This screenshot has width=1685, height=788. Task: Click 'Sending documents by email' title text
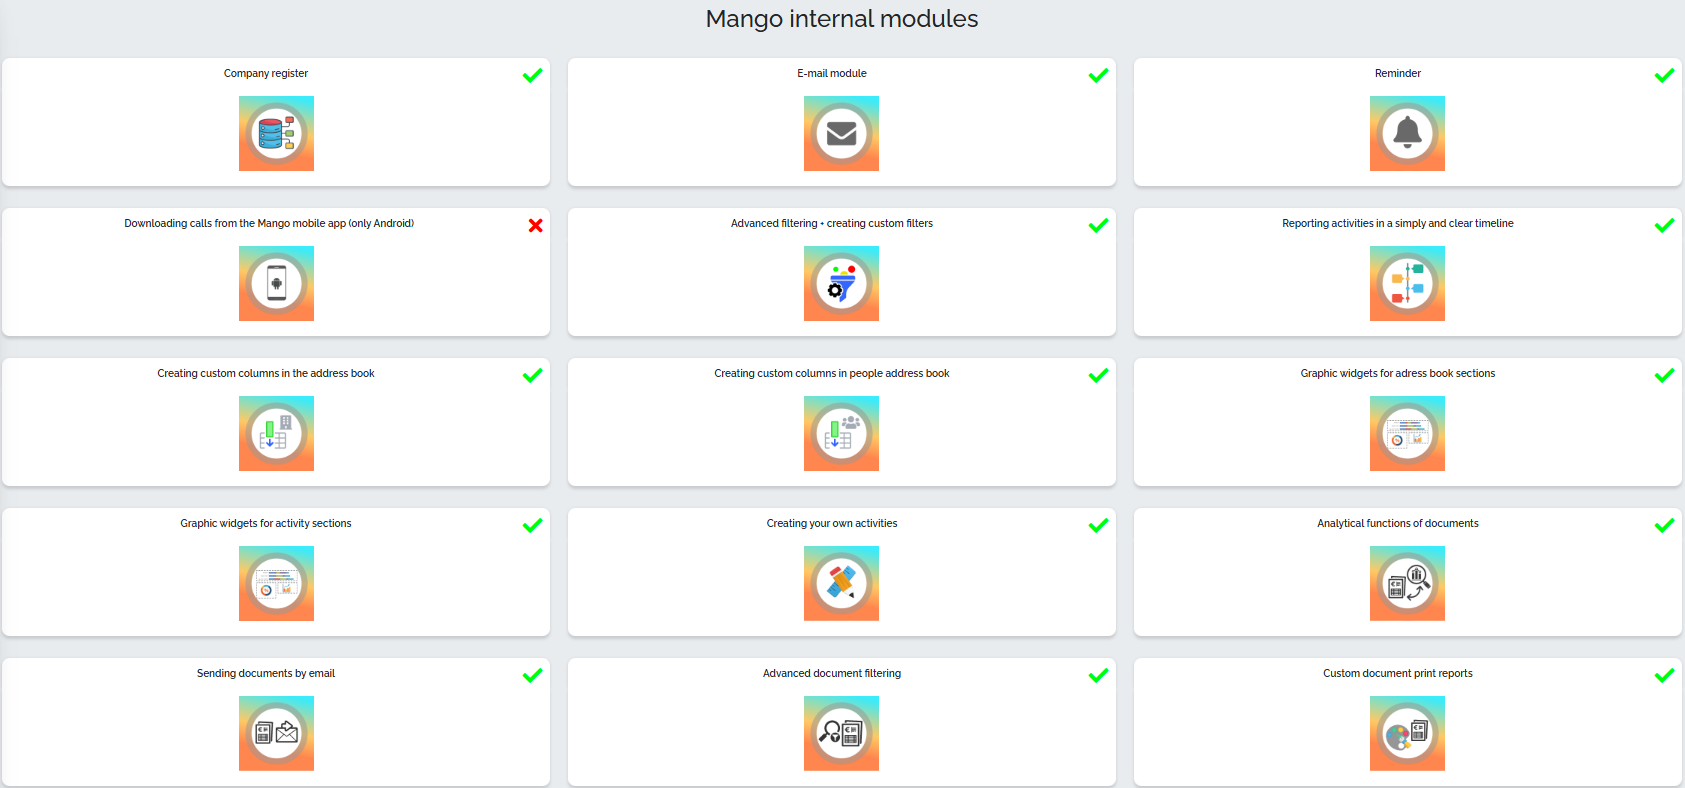(266, 673)
